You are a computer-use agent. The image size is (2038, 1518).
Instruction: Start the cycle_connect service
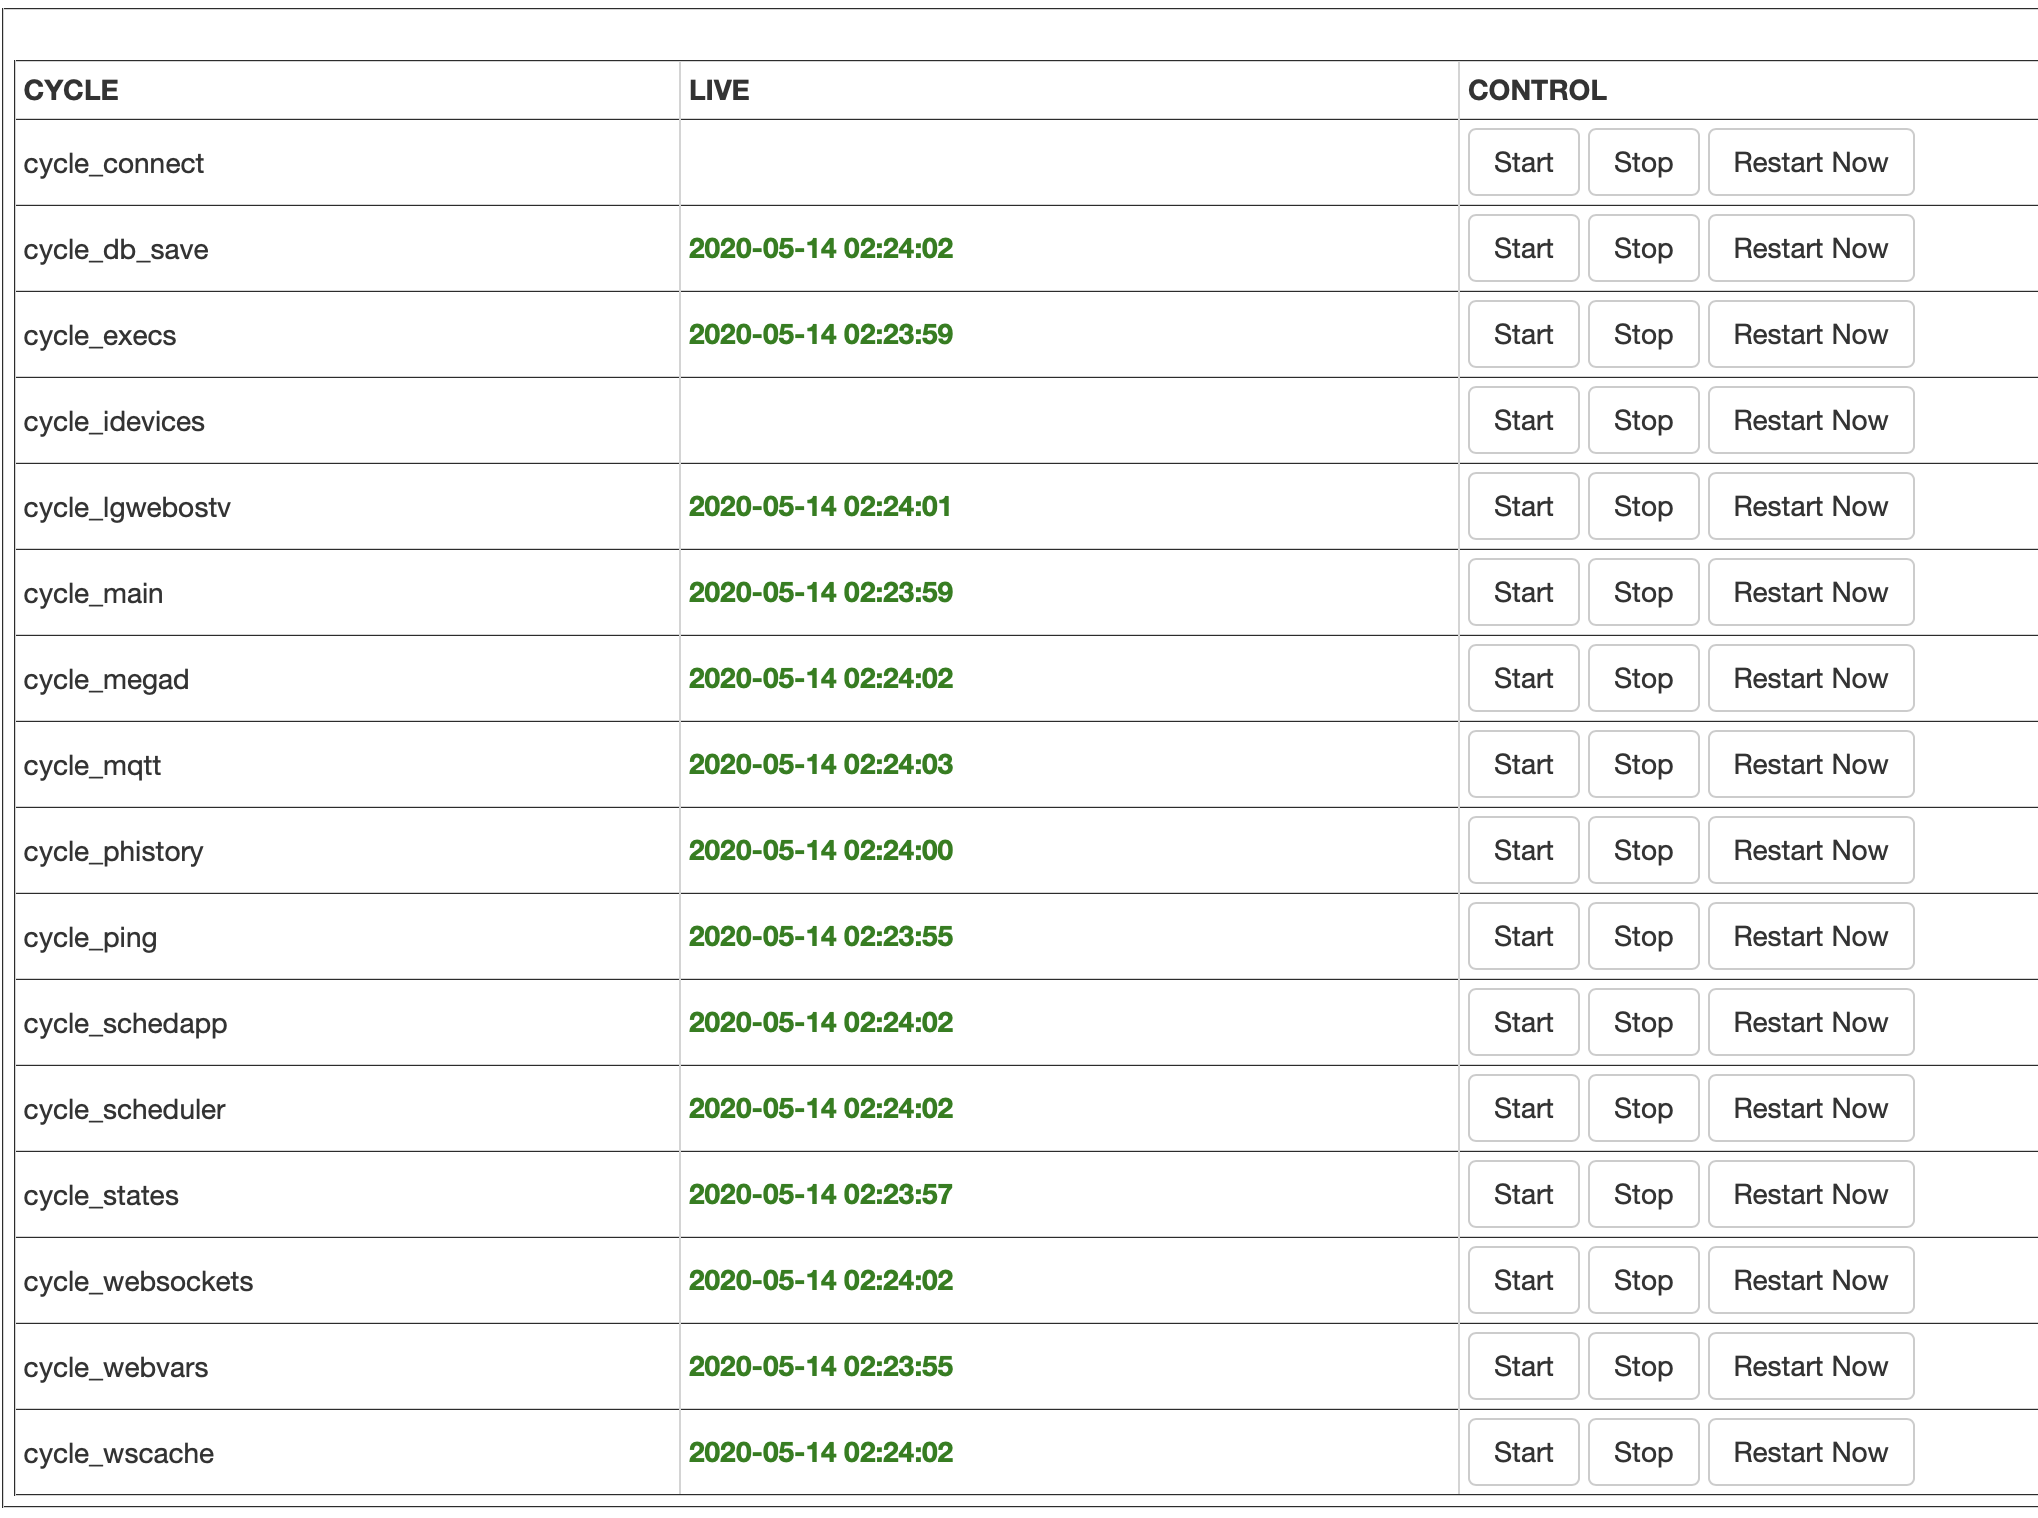[1522, 162]
